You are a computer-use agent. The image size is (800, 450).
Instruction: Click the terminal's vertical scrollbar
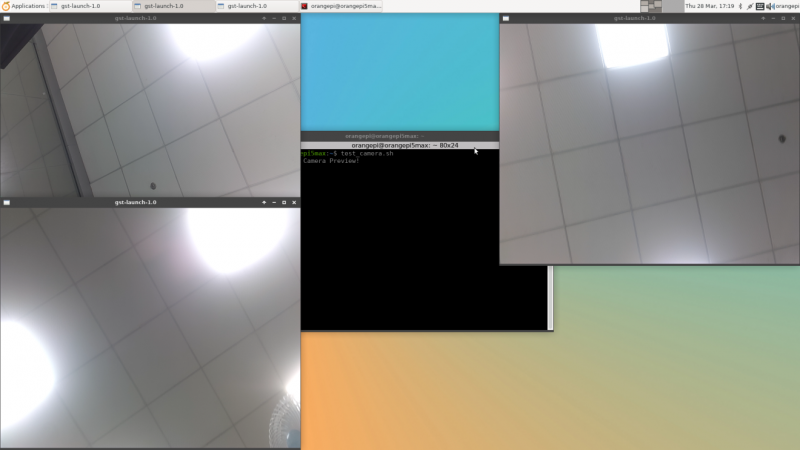point(550,240)
